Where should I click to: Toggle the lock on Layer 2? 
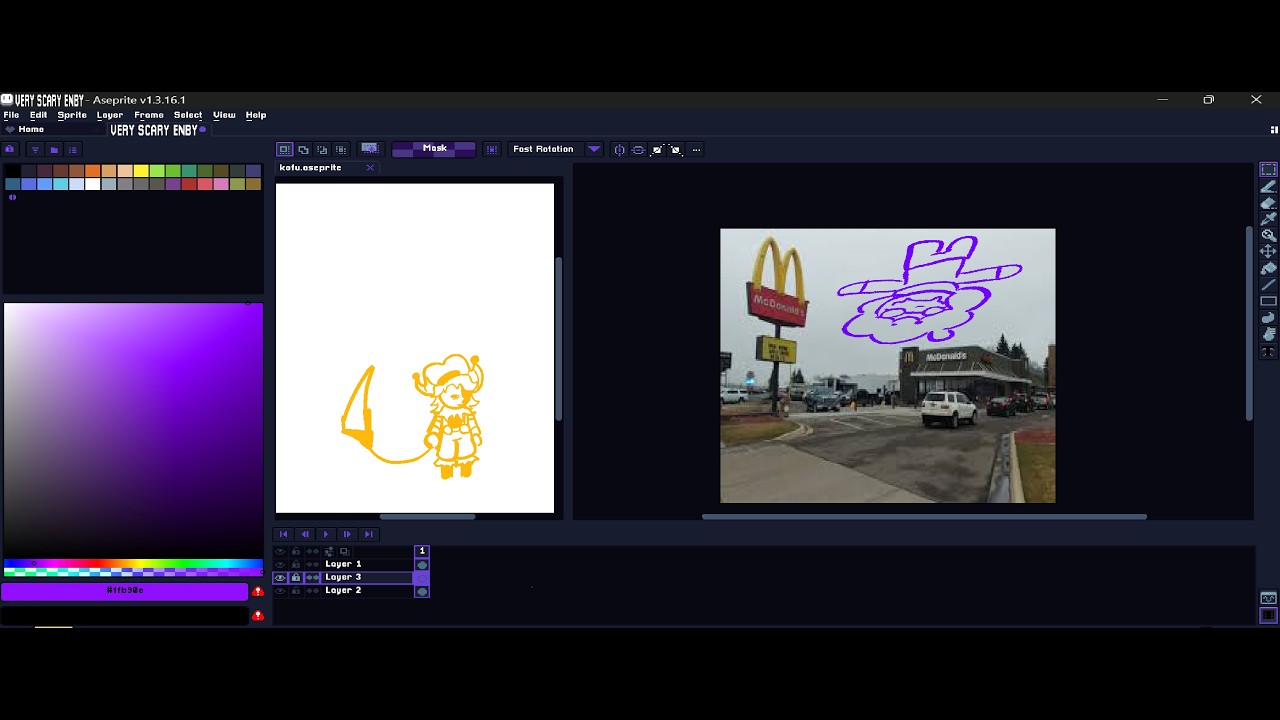tap(296, 590)
